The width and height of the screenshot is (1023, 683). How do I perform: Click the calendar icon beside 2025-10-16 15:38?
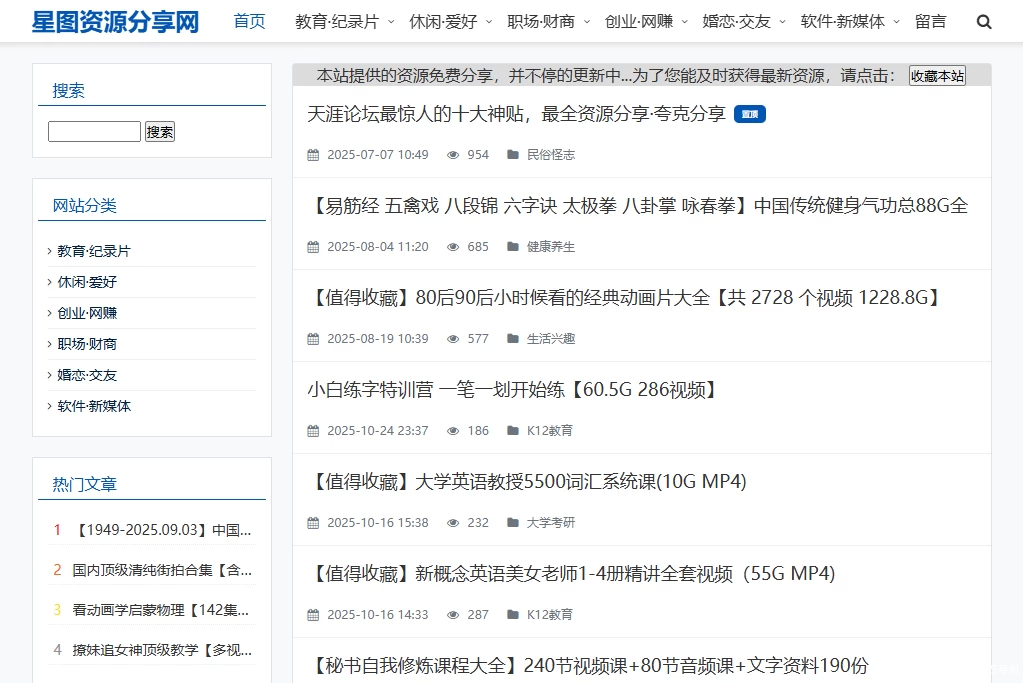tap(311, 523)
